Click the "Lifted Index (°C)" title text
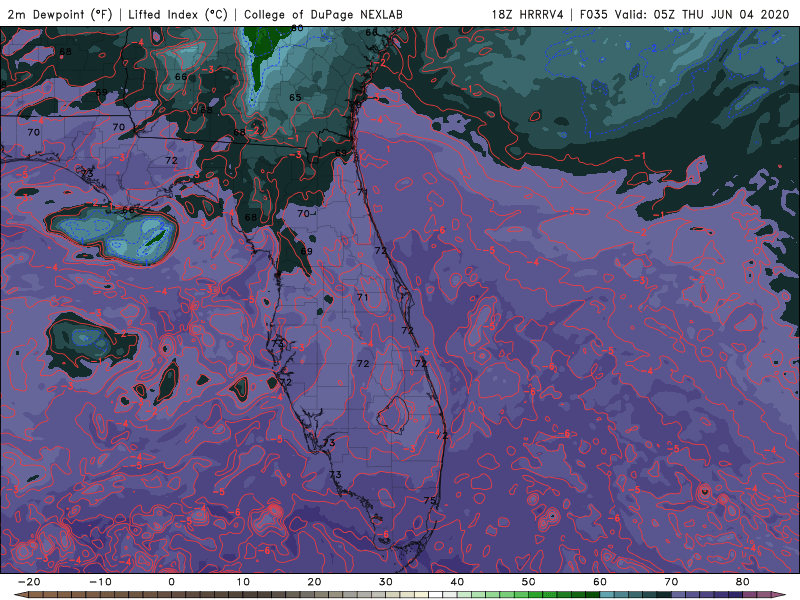Screen dimensions: 800x600 pyautogui.click(x=178, y=14)
